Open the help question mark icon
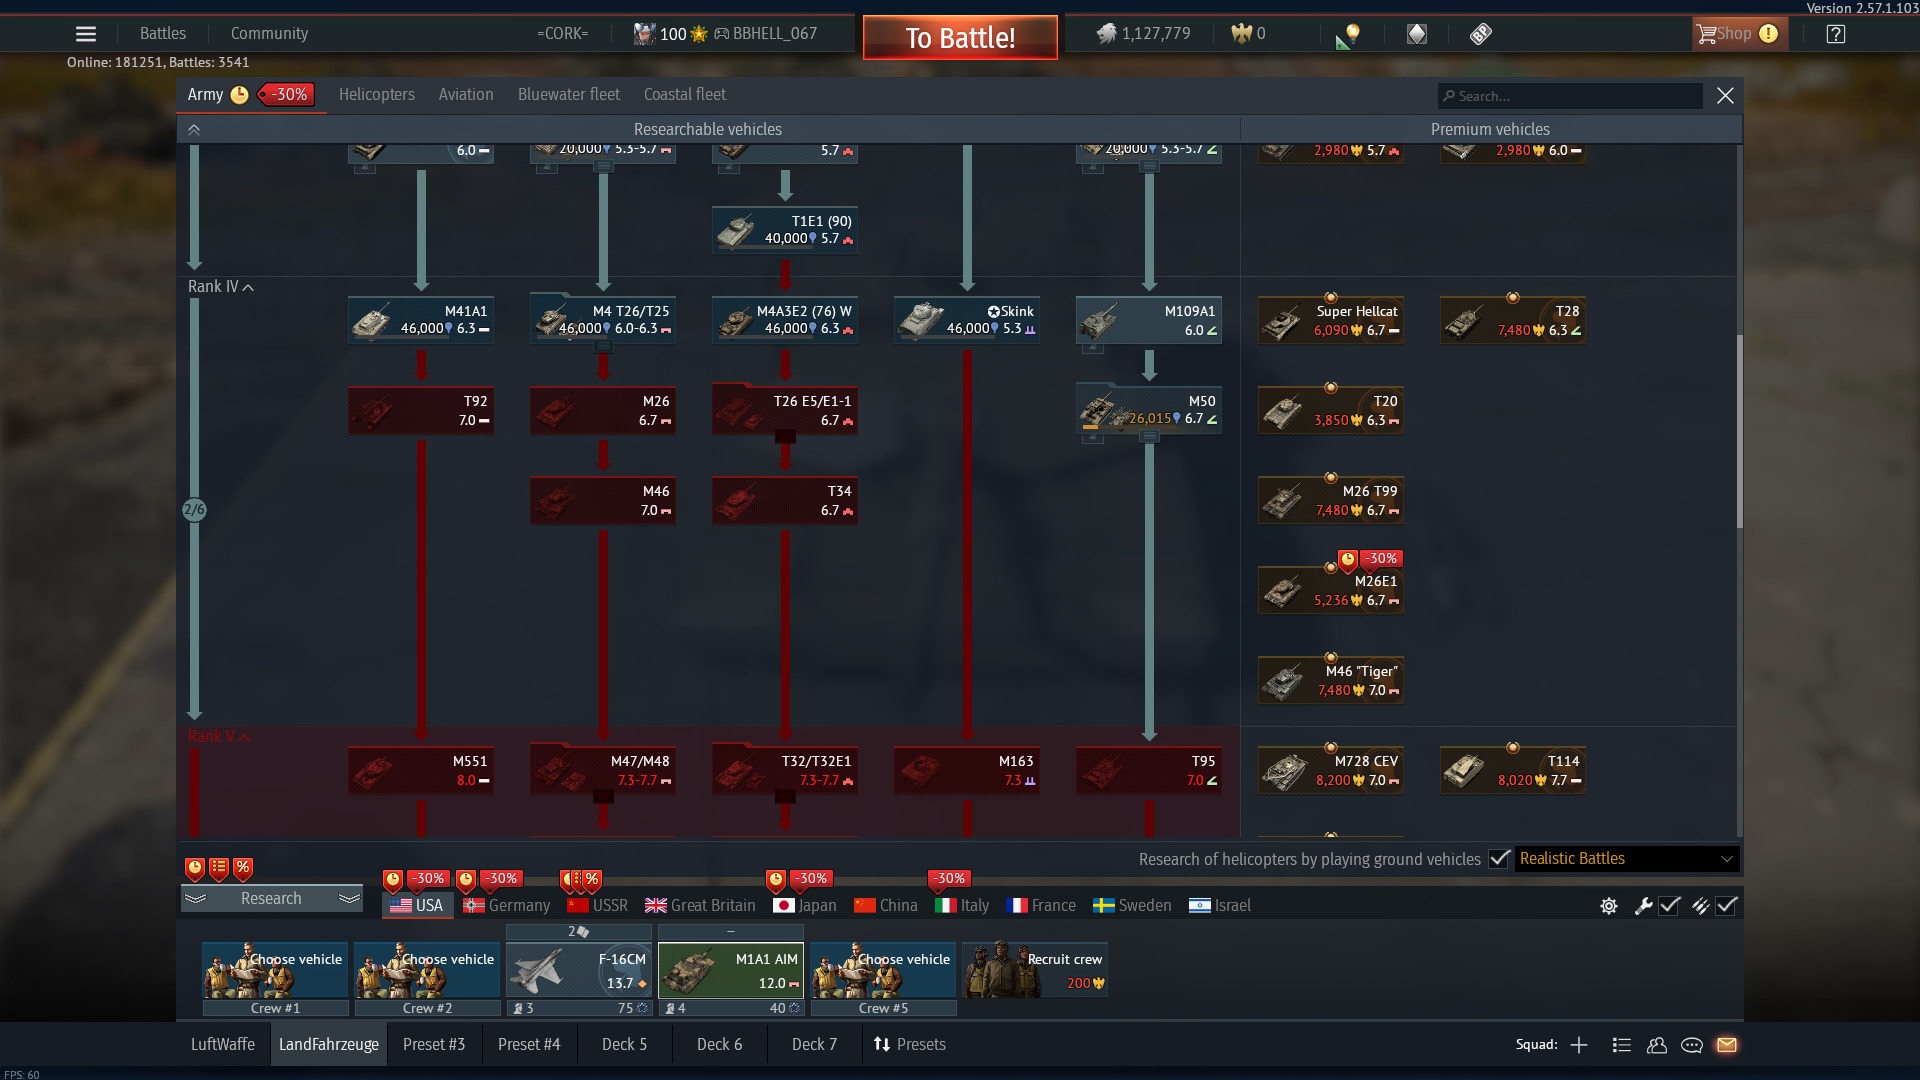The width and height of the screenshot is (1920, 1080). (1835, 34)
